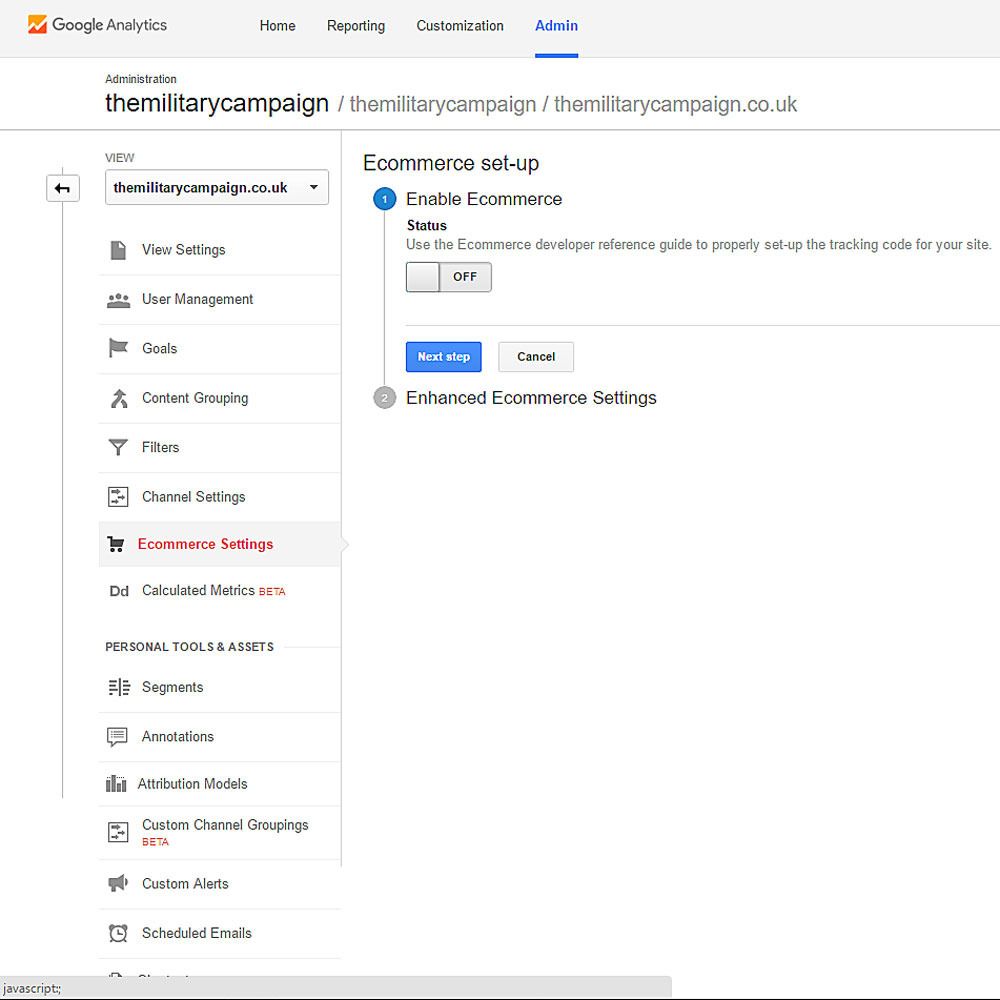Click the 'PERSONAL TOOLS & ASSETS' section heading
The image size is (1000, 1000).
pos(189,647)
